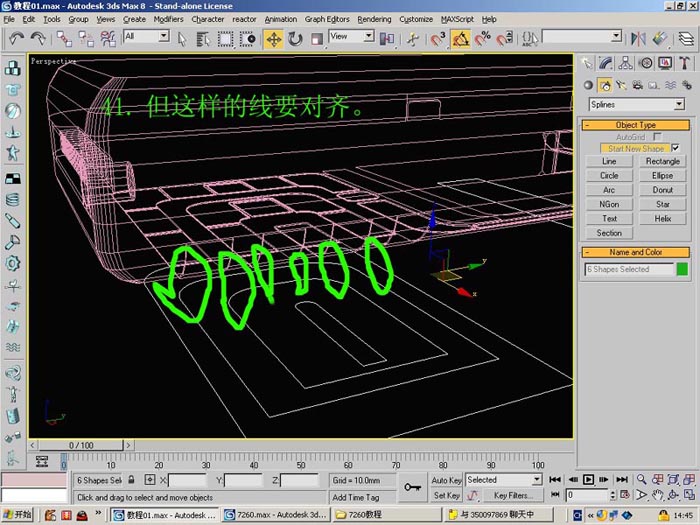The image size is (700, 525).
Task: Activate Select and Rotate tool
Action: point(295,39)
